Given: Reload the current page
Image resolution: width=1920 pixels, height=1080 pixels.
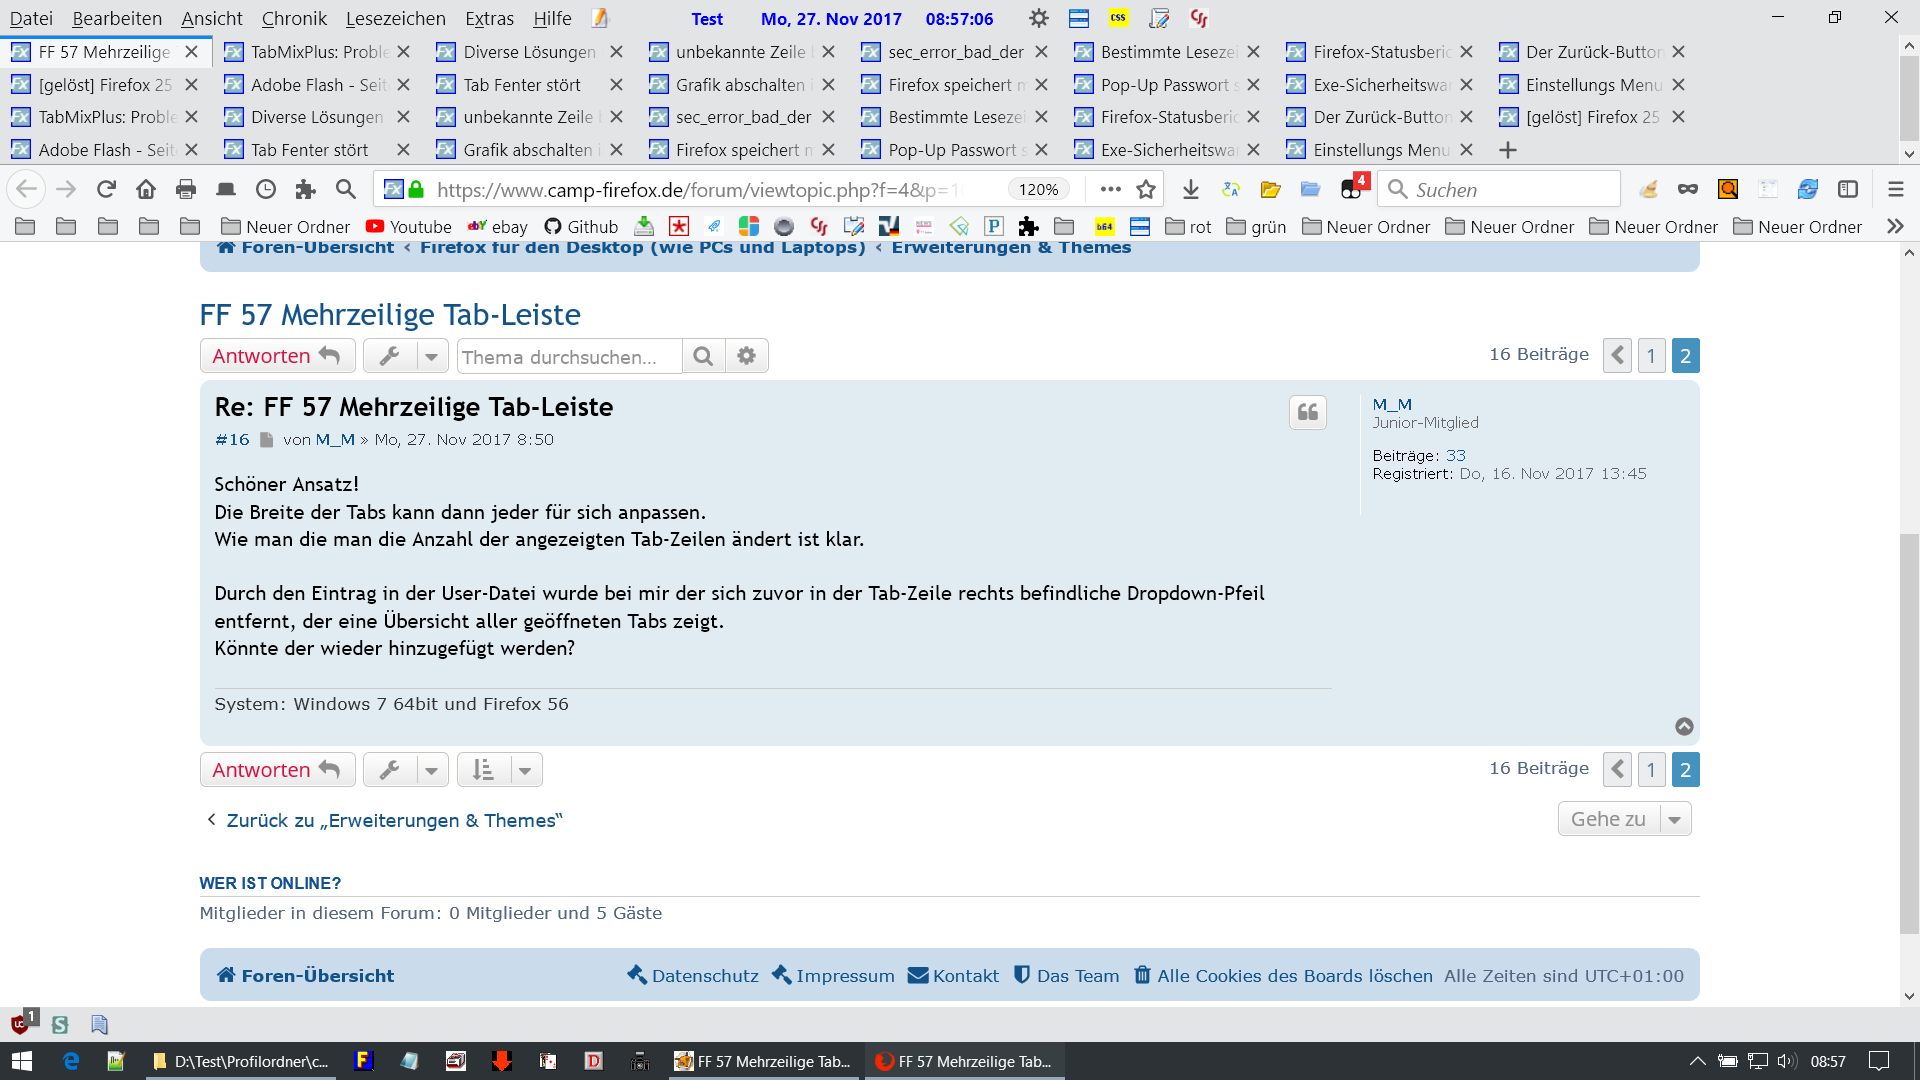Looking at the screenshot, I should point(106,189).
